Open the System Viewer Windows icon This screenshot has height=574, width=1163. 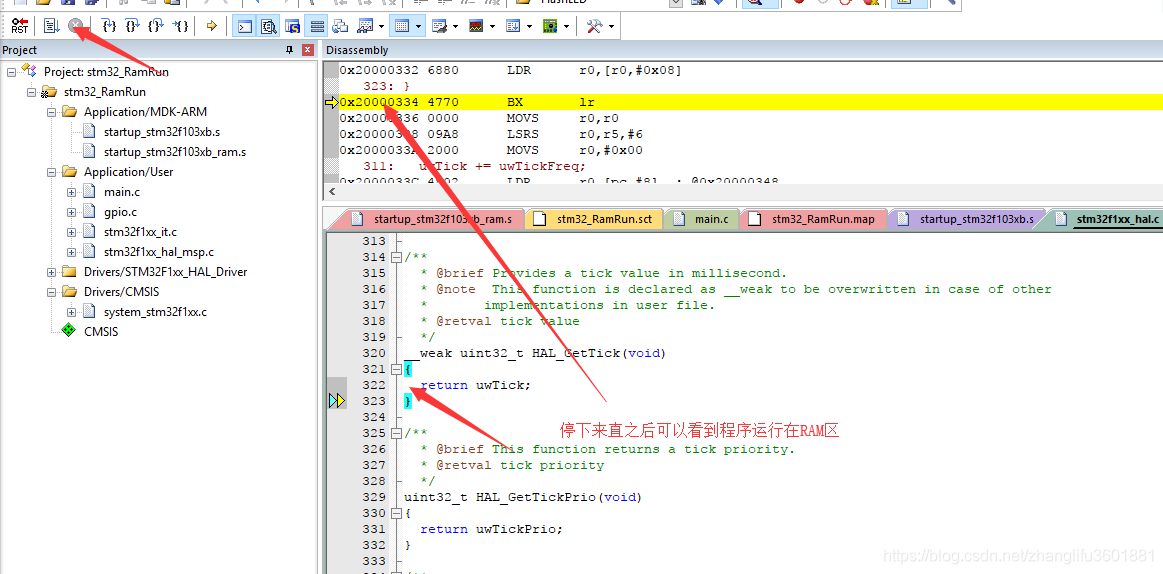(550, 27)
